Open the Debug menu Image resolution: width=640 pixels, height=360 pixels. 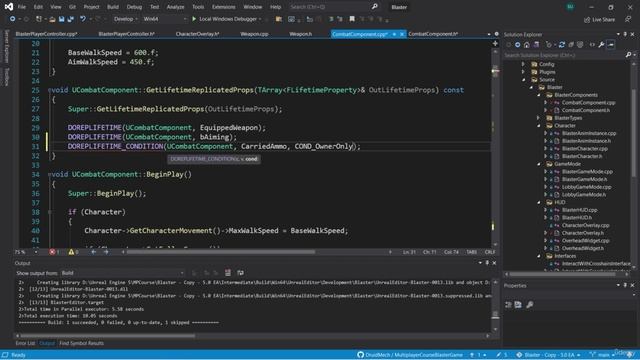pyautogui.click(x=134, y=7)
